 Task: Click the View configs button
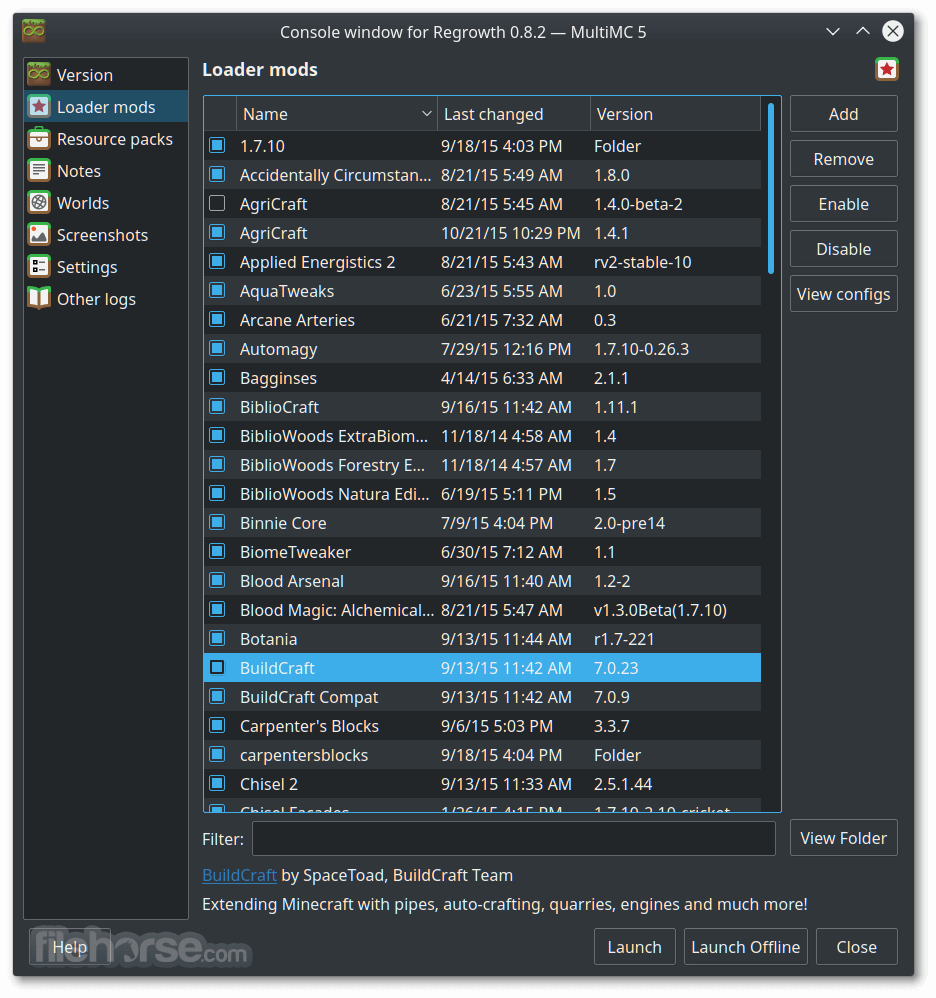point(843,293)
